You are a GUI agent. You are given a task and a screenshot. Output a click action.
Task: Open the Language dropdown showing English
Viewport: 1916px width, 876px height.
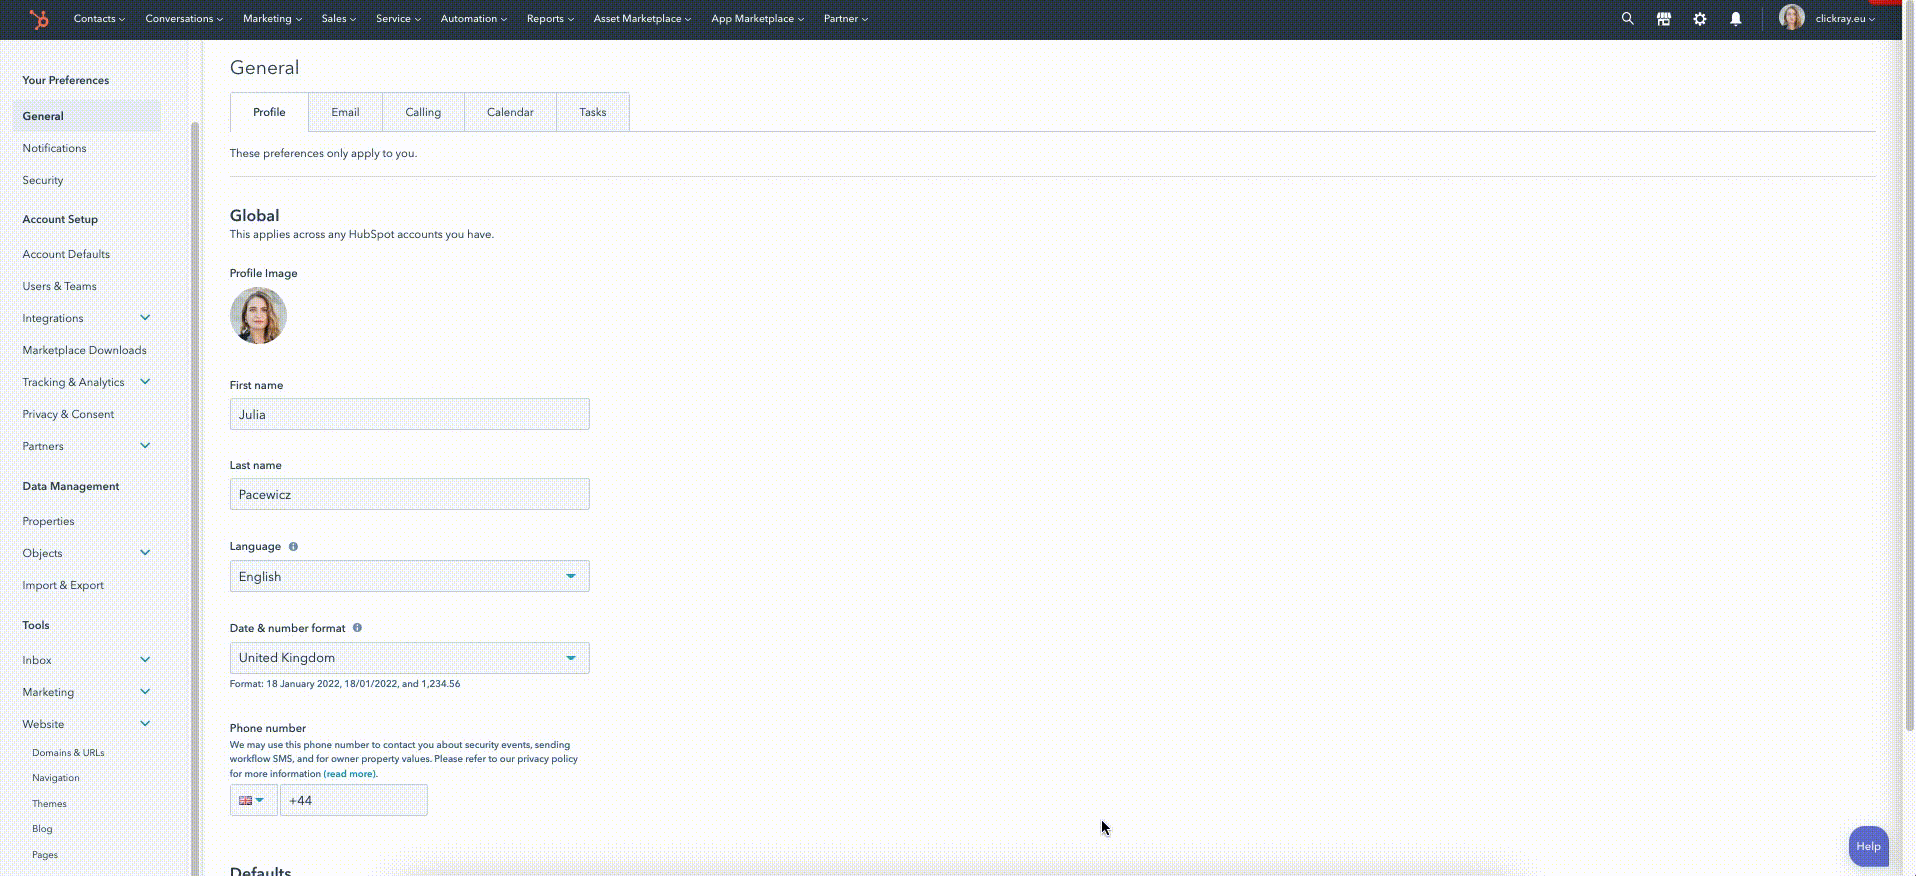(x=409, y=576)
